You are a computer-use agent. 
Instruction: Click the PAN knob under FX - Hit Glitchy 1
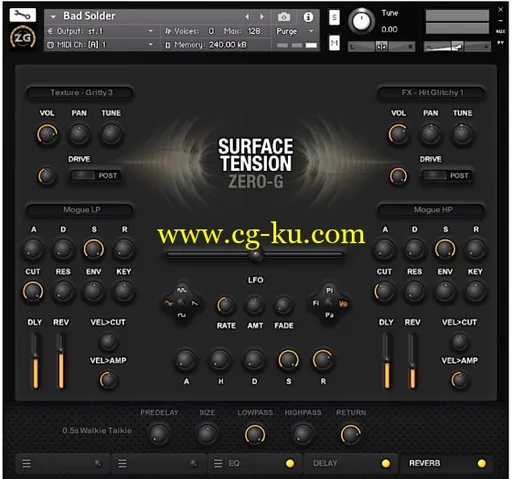coord(430,134)
